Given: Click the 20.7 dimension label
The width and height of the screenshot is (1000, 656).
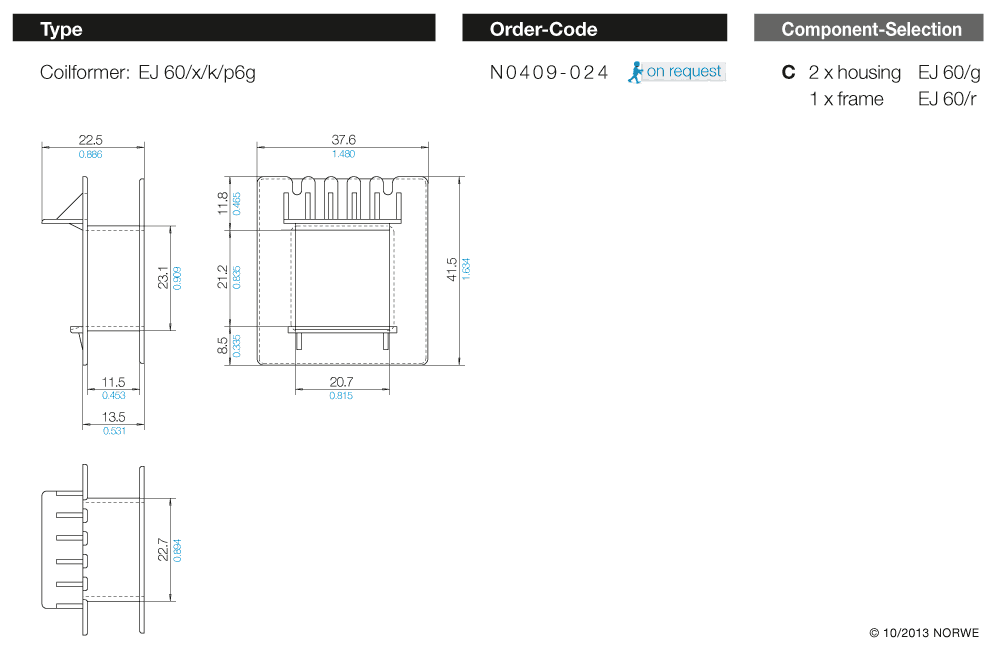Looking at the screenshot, I should (341, 382).
